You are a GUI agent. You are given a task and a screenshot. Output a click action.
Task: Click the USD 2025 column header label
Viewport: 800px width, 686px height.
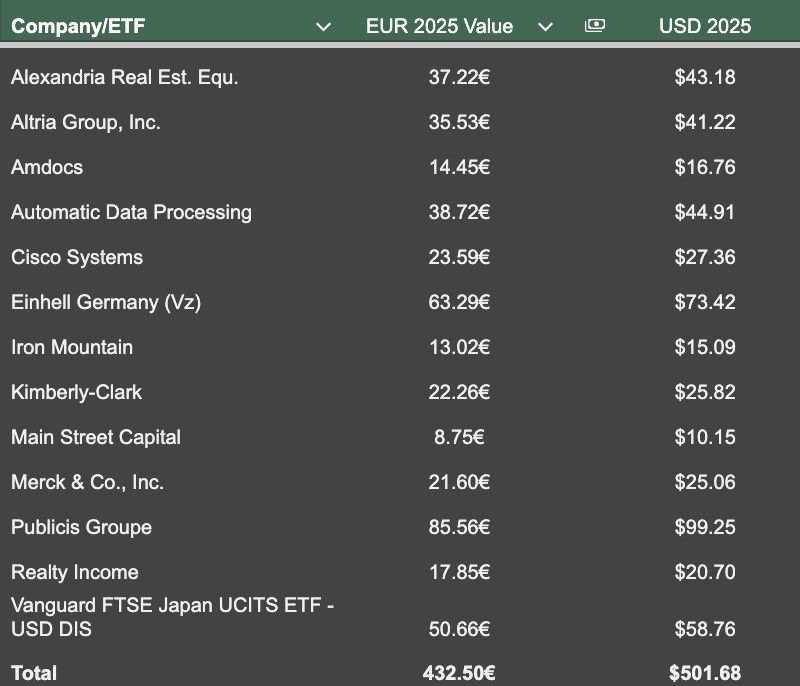(705, 27)
